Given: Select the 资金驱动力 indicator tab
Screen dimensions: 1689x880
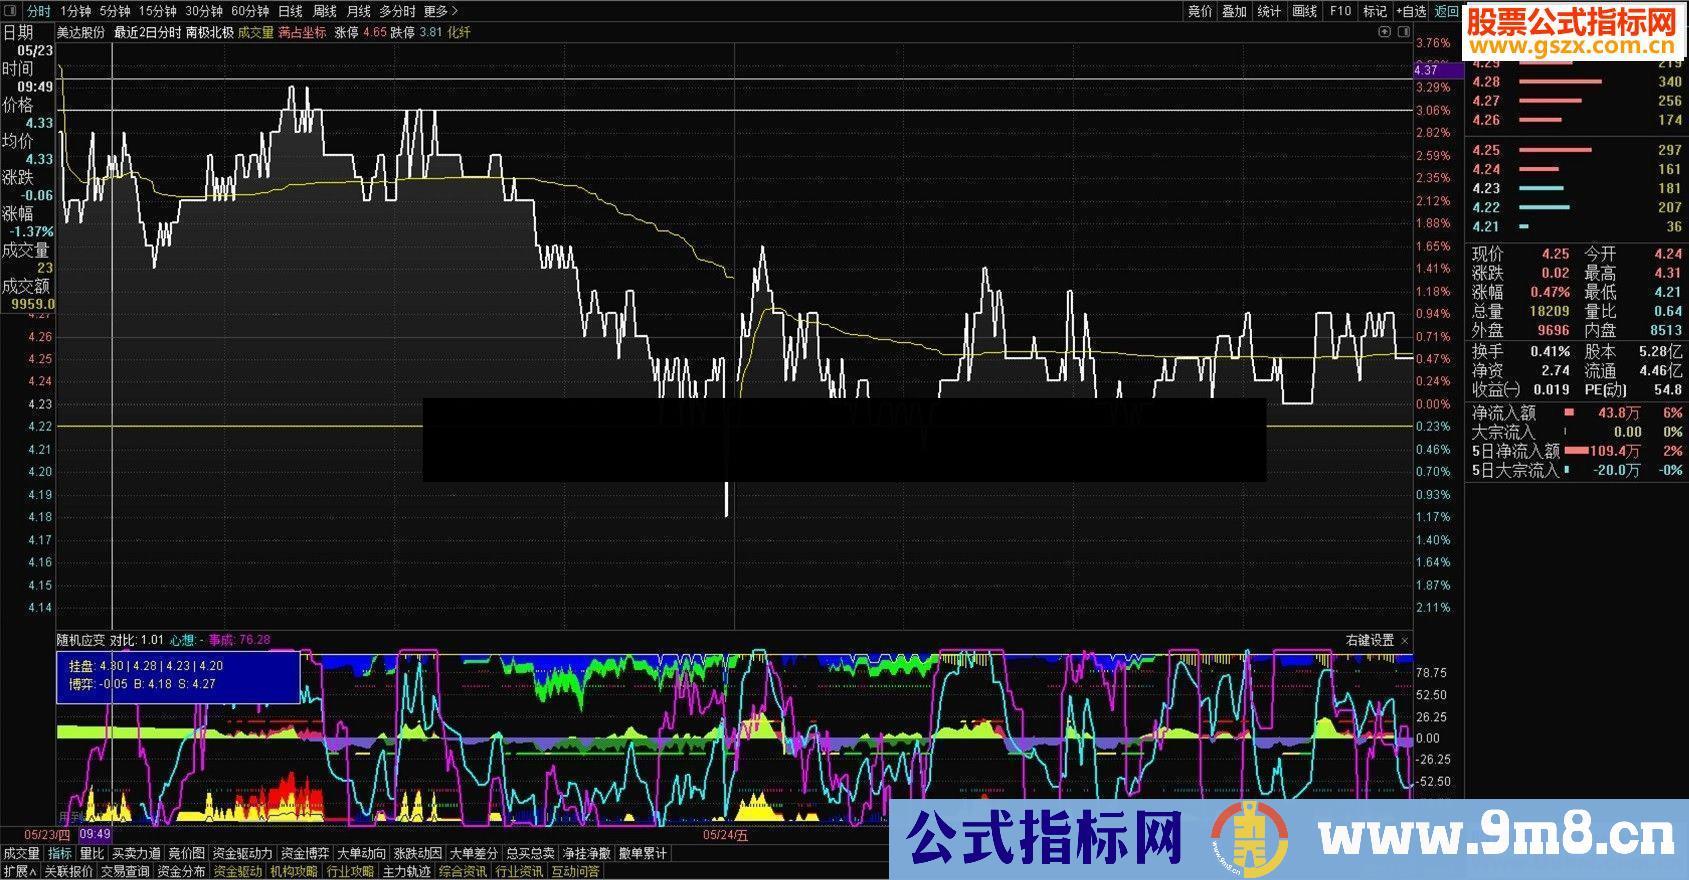Looking at the screenshot, I should coord(242,853).
